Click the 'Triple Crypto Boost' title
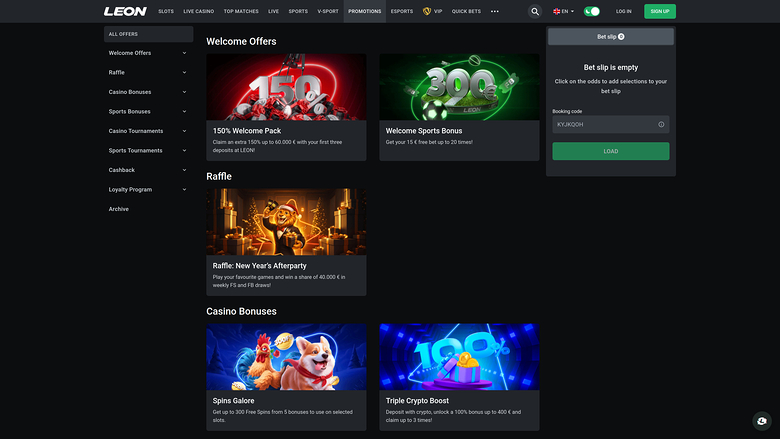Screen dimensions: 780x439 click(x=417, y=401)
